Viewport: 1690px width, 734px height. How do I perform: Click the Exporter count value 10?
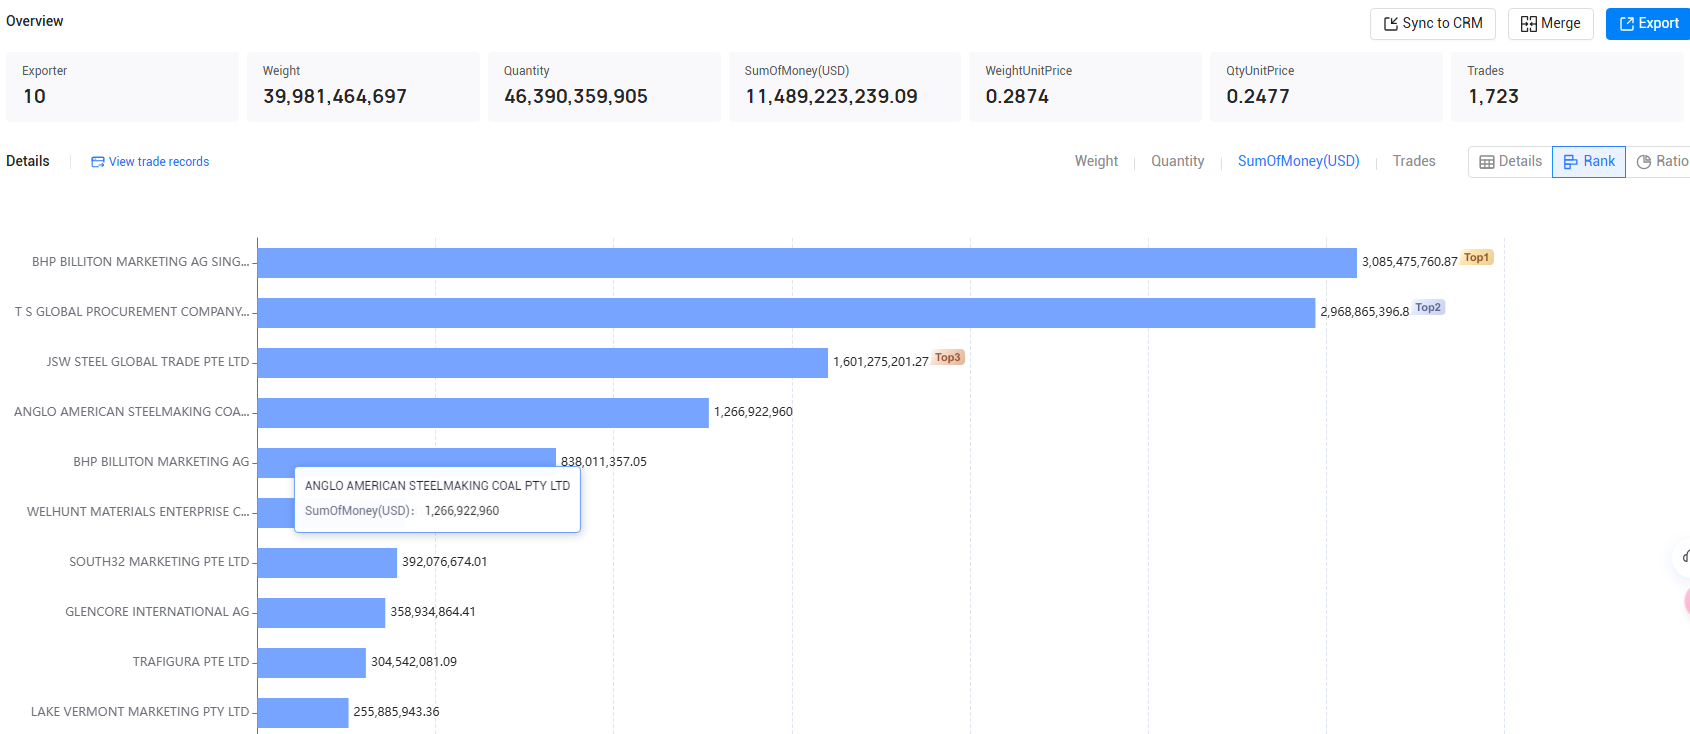pyautogui.click(x=35, y=97)
